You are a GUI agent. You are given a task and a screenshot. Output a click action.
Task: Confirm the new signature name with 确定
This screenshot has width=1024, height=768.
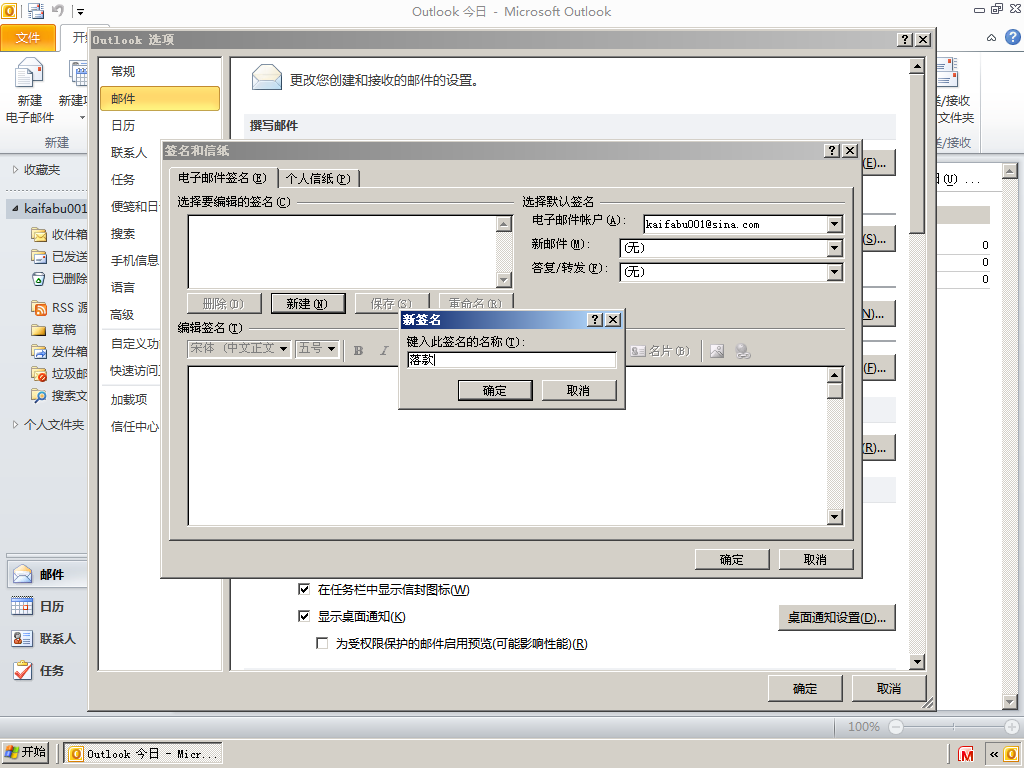[x=495, y=391]
